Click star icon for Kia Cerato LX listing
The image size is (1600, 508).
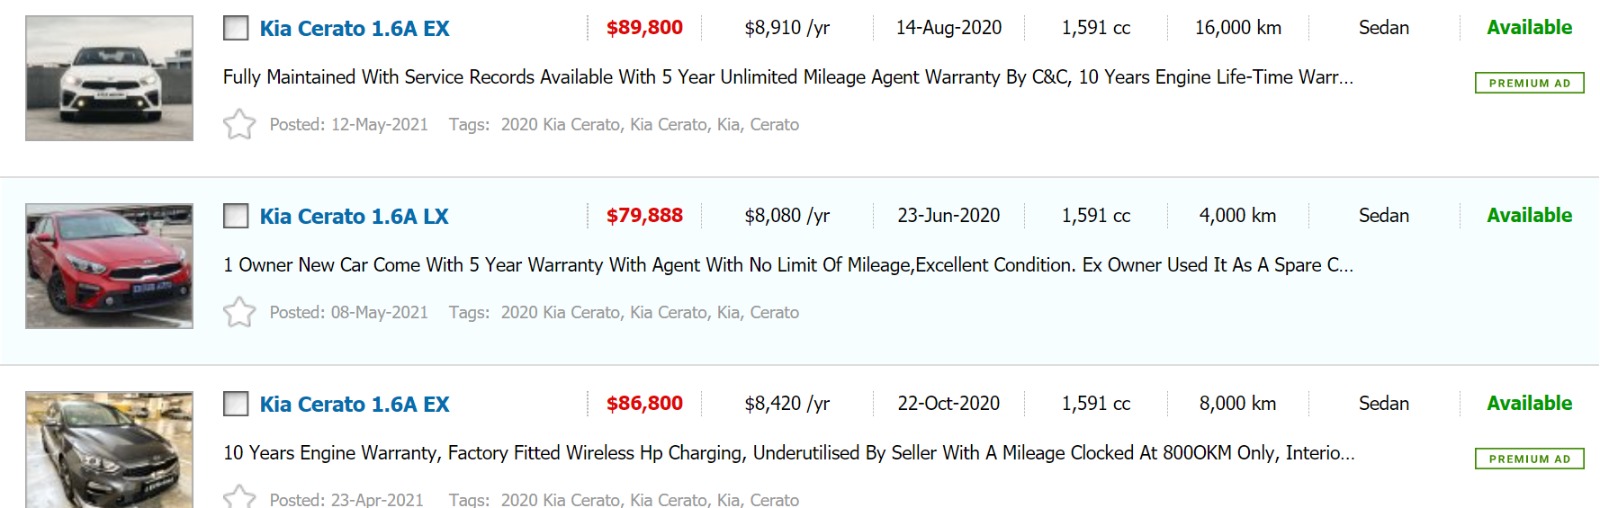pyautogui.click(x=239, y=312)
